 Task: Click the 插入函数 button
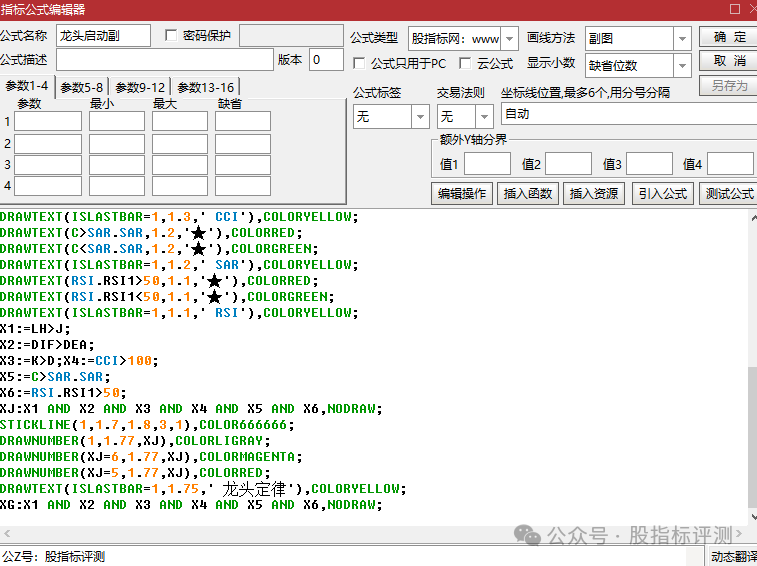point(528,194)
